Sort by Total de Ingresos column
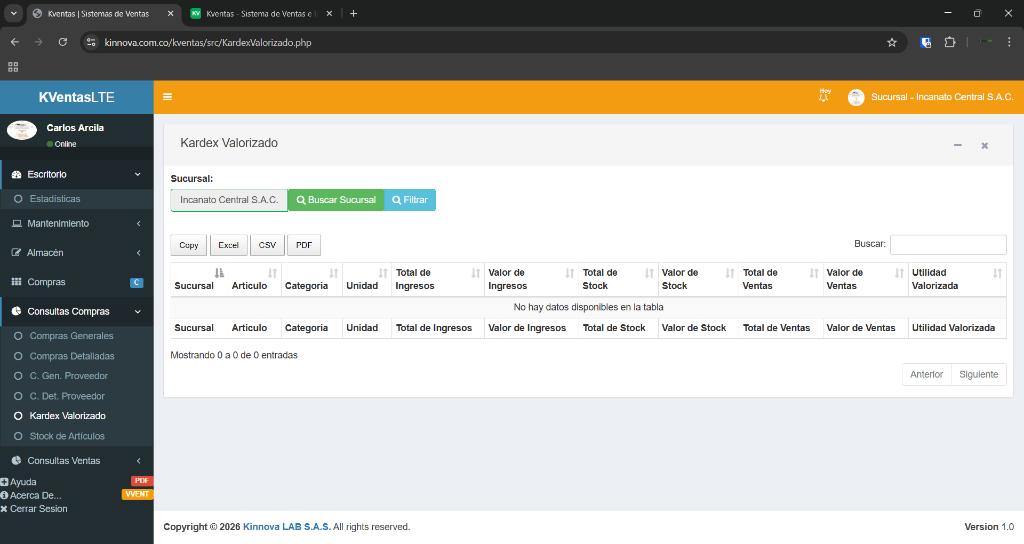Screen dimensions: 1024x544 [x=438, y=280]
